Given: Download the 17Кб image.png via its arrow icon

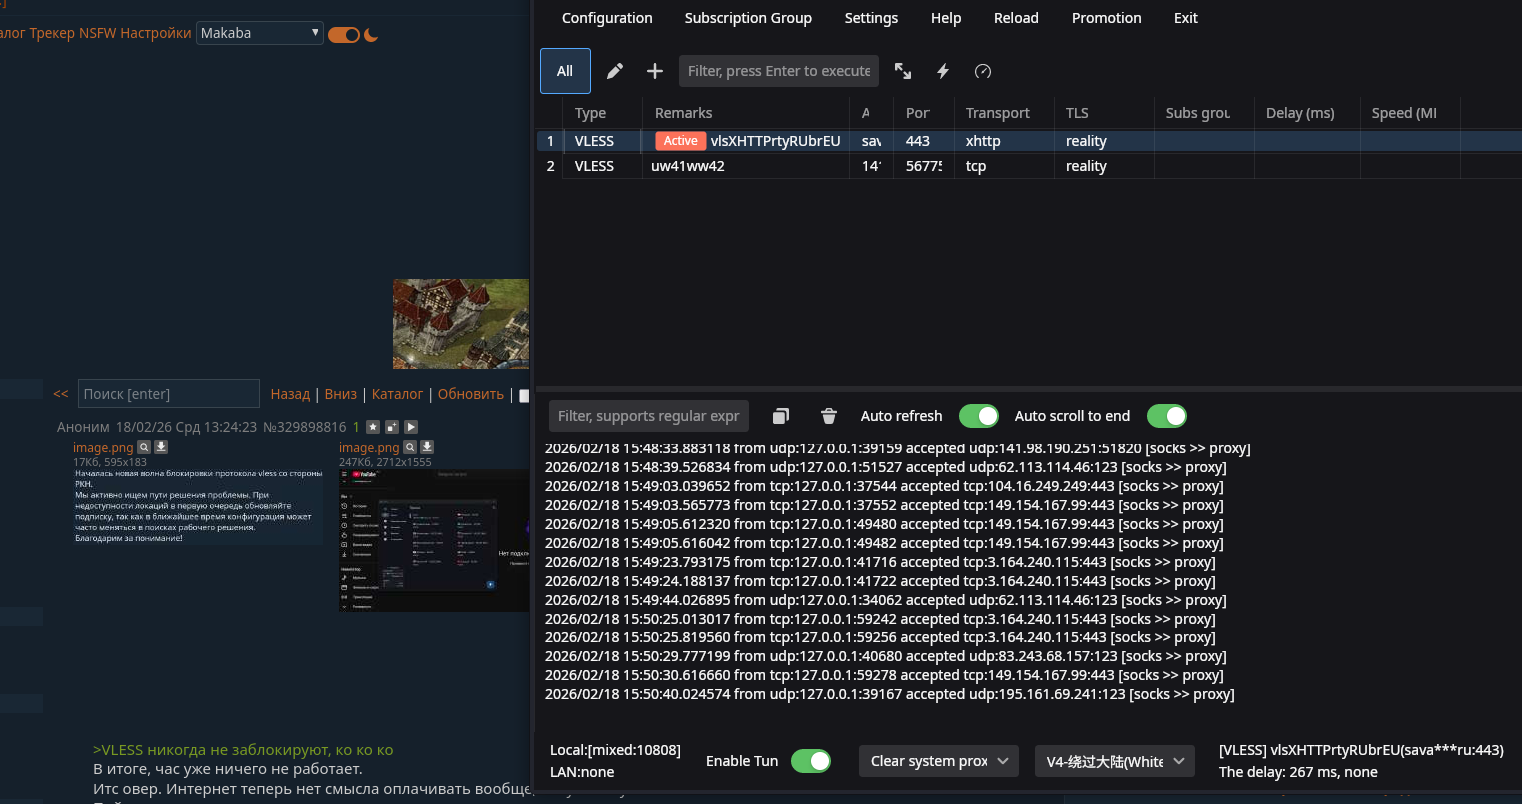Looking at the screenshot, I should pyautogui.click(x=161, y=447).
